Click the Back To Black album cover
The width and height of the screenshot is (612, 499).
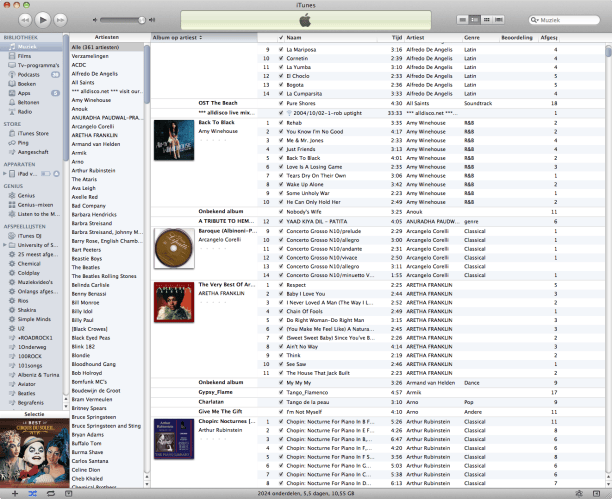174,140
